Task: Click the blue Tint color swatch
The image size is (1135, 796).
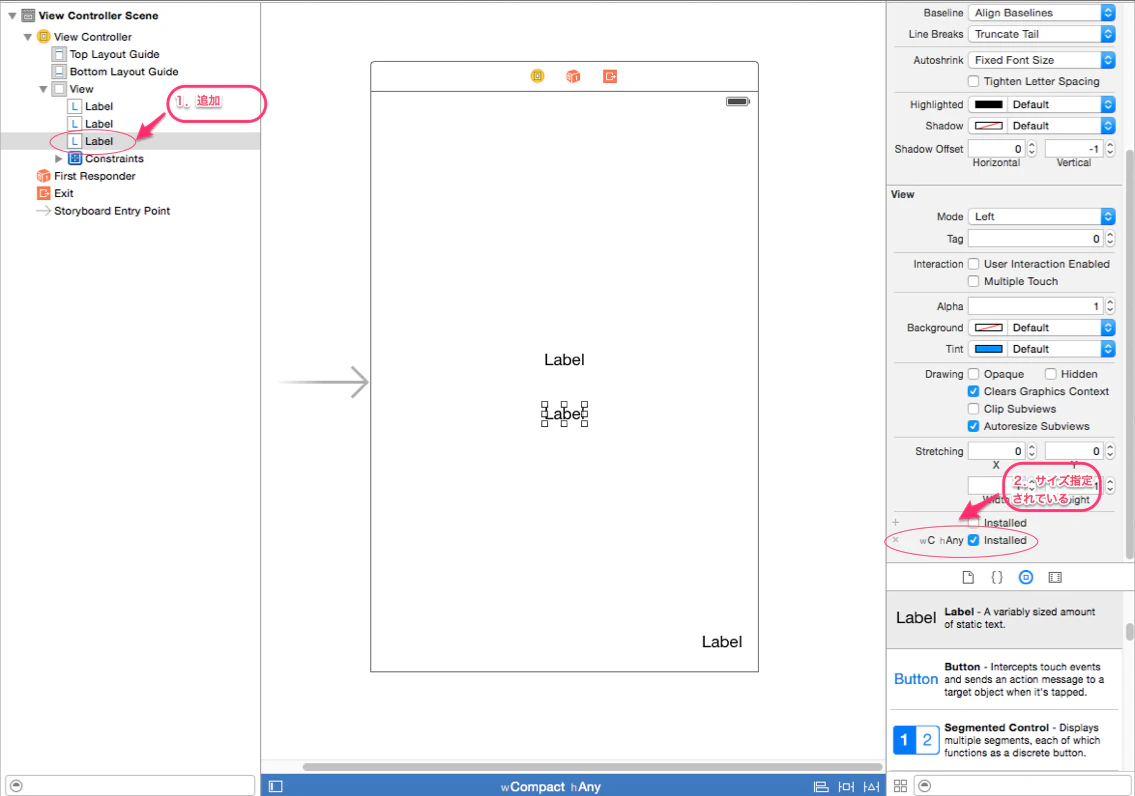Action: point(988,349)
